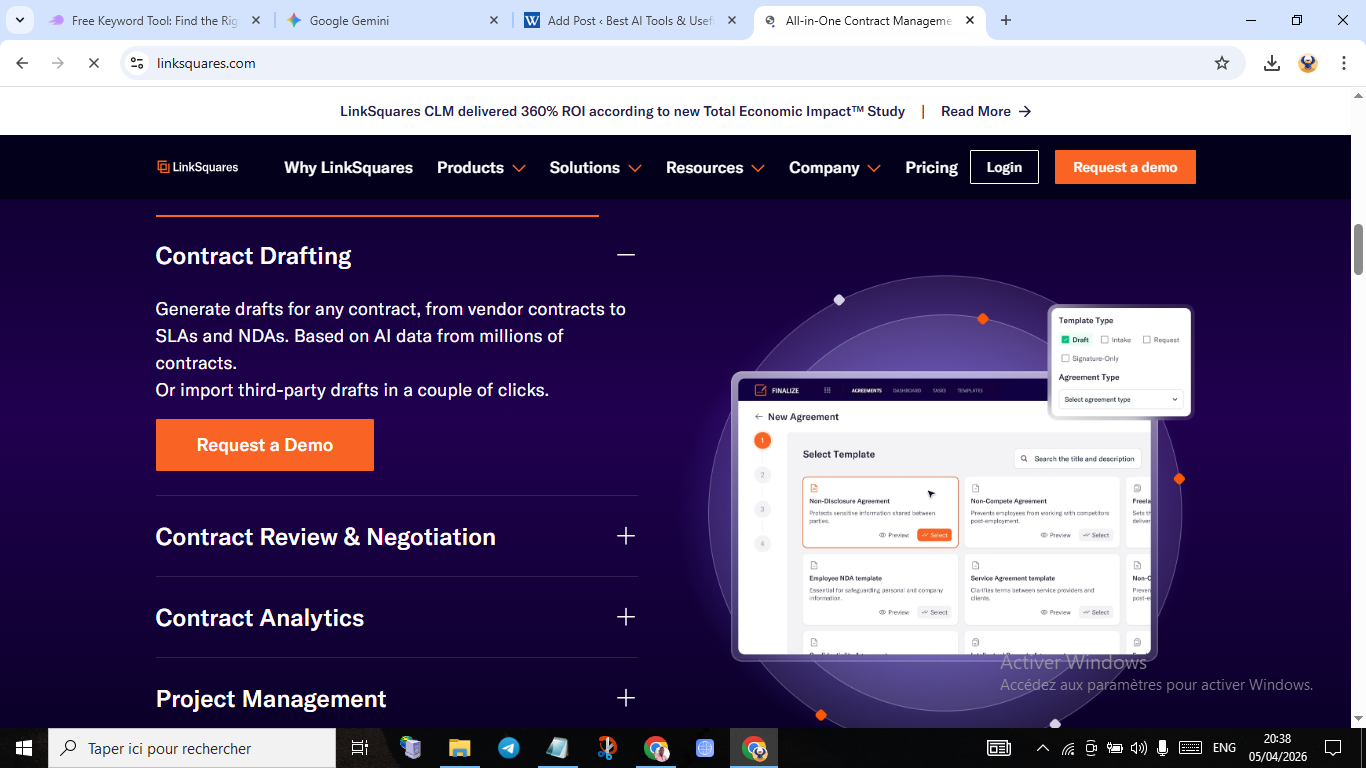Close the Add Post tab

pyautogui.click(x=732, y=20)
